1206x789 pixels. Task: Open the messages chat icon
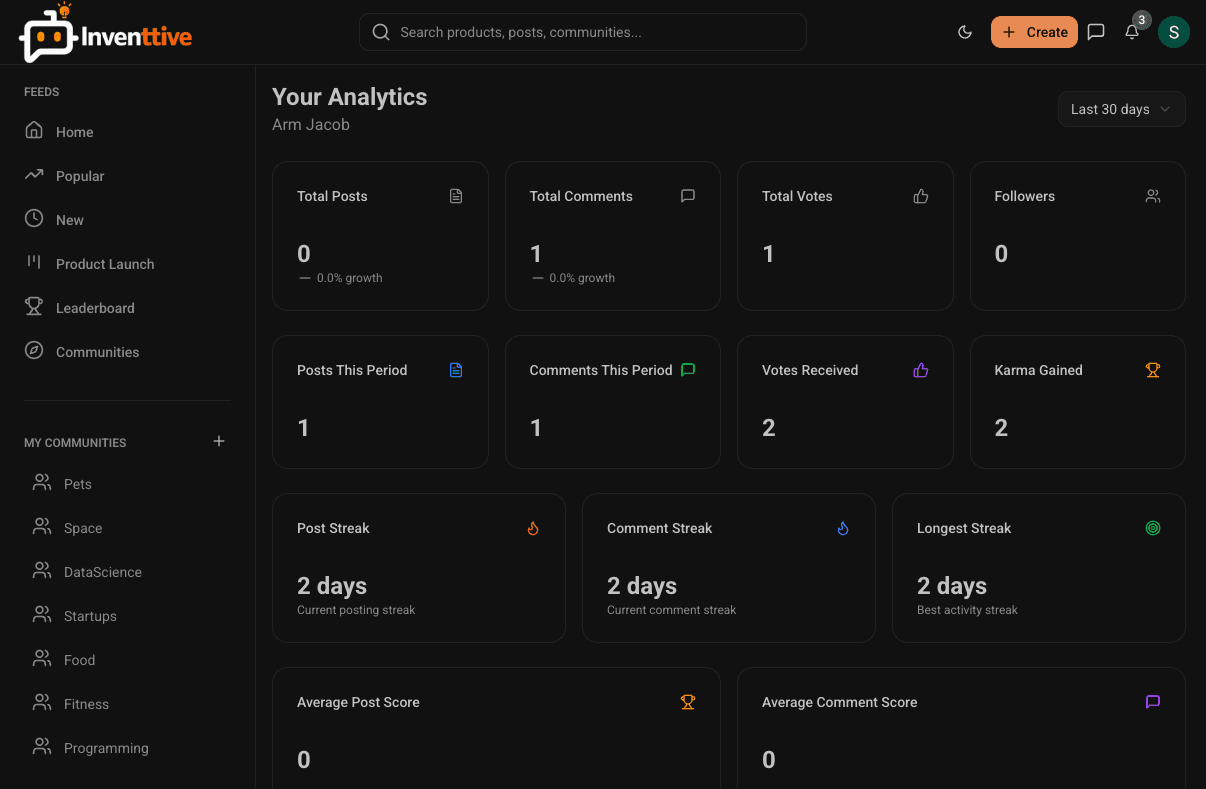[x=1096, y=32]
